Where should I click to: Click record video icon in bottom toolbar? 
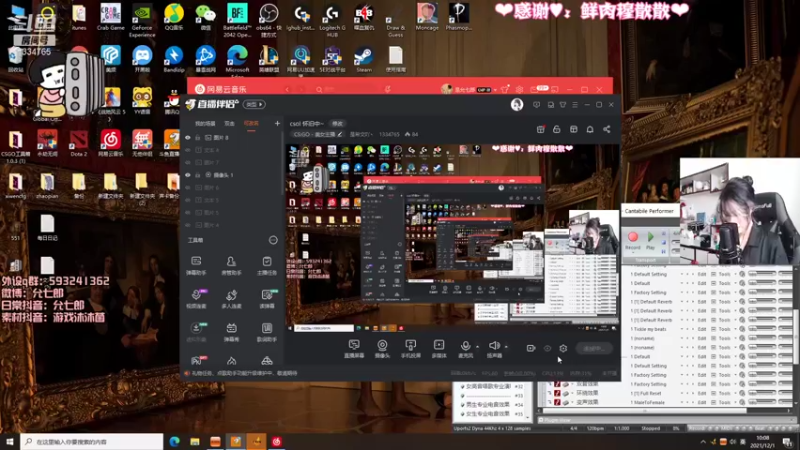tap(531, 348)
